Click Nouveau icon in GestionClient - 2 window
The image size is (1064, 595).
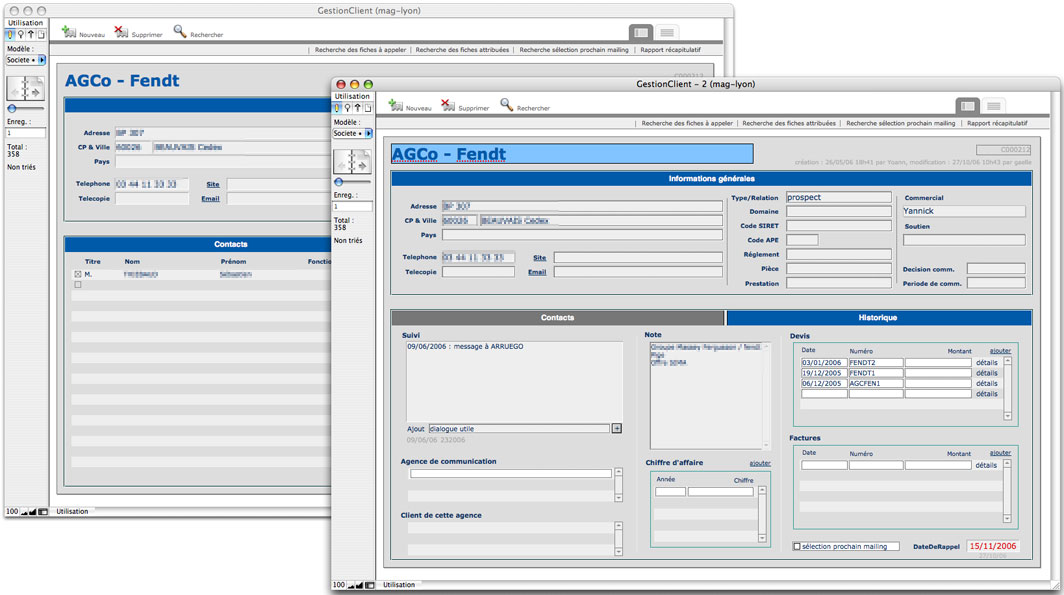[396, 105]
